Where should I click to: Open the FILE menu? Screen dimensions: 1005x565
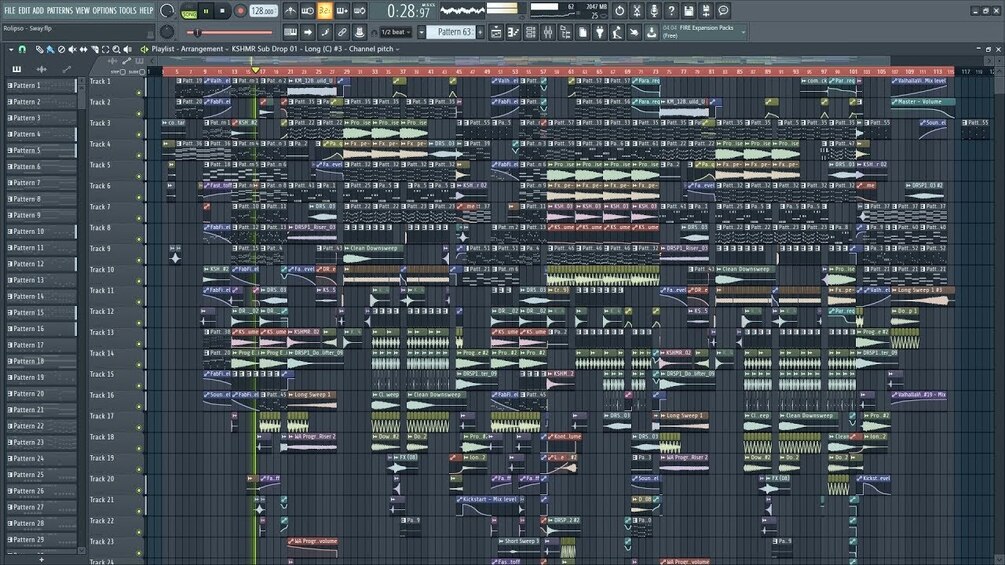[x=10, y=11]
